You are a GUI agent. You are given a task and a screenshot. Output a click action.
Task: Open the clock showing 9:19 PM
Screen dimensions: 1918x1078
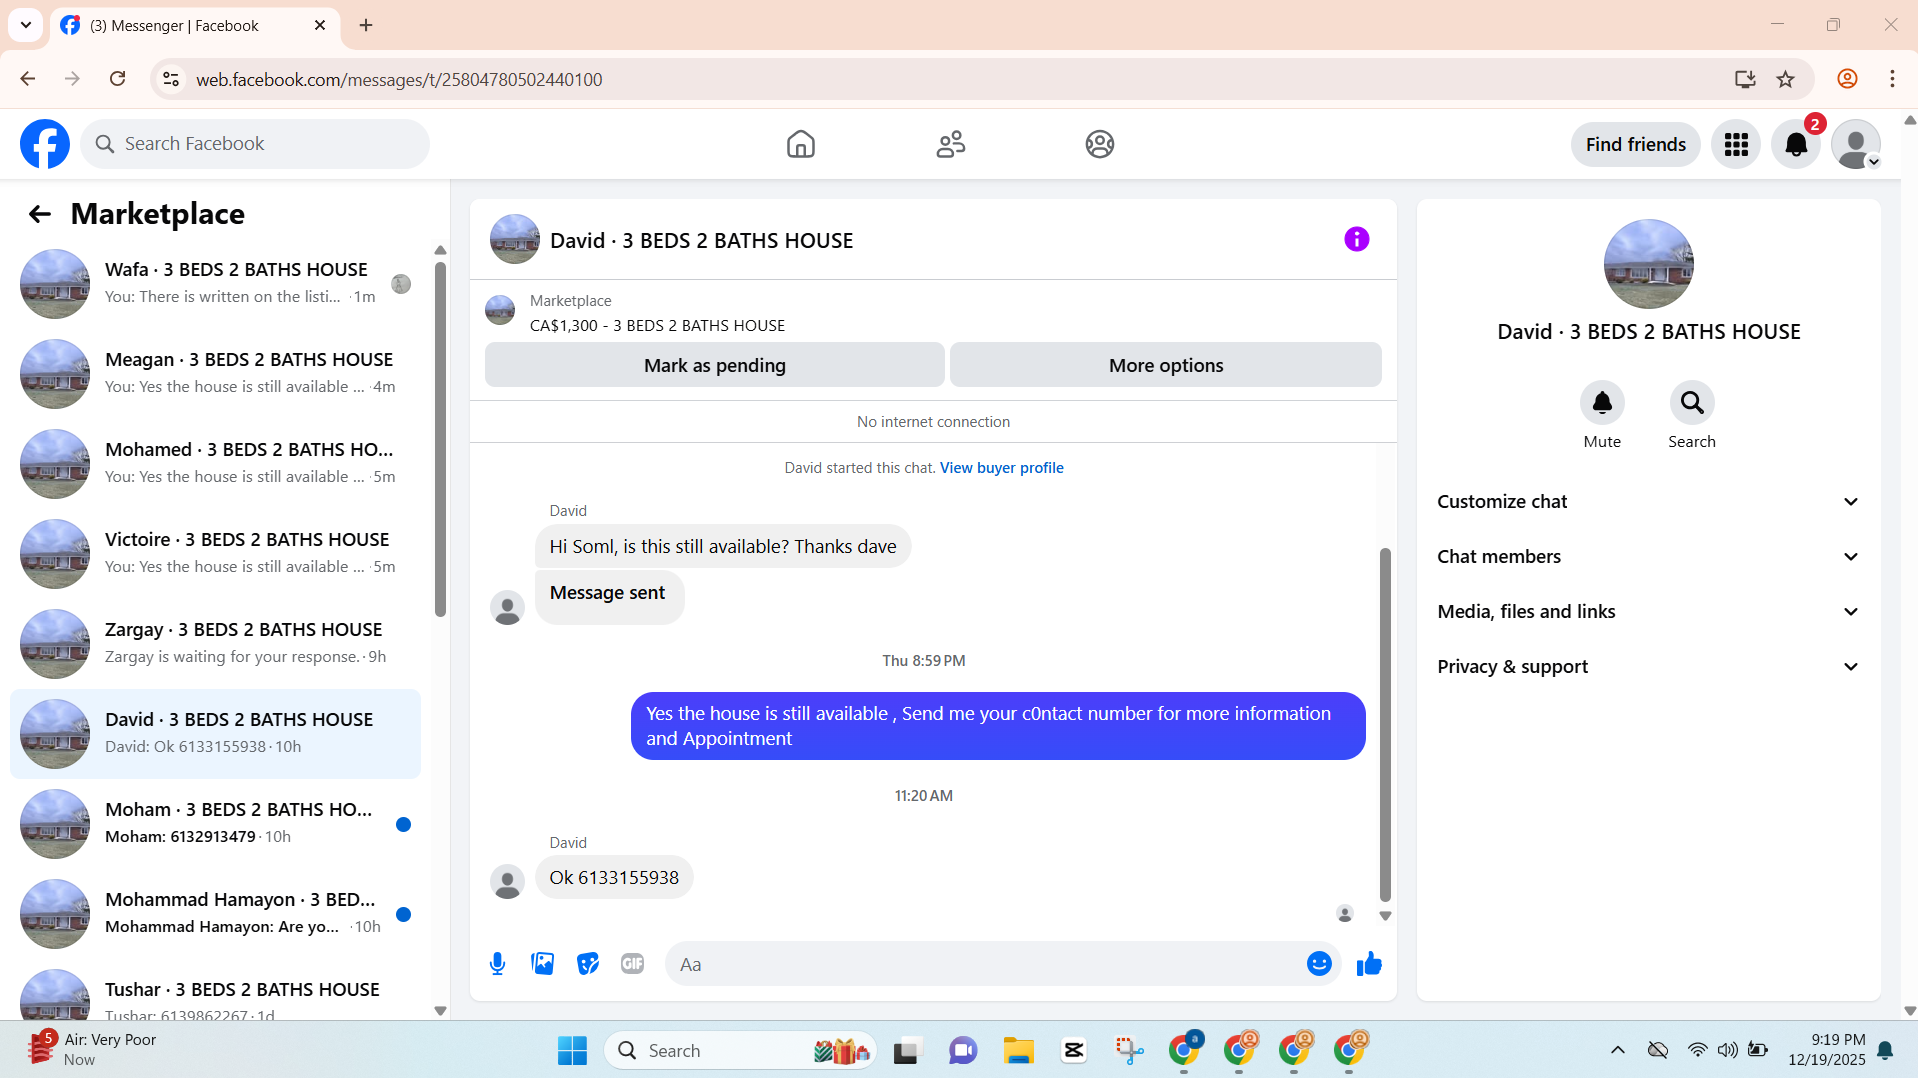coord(1827,1050)
